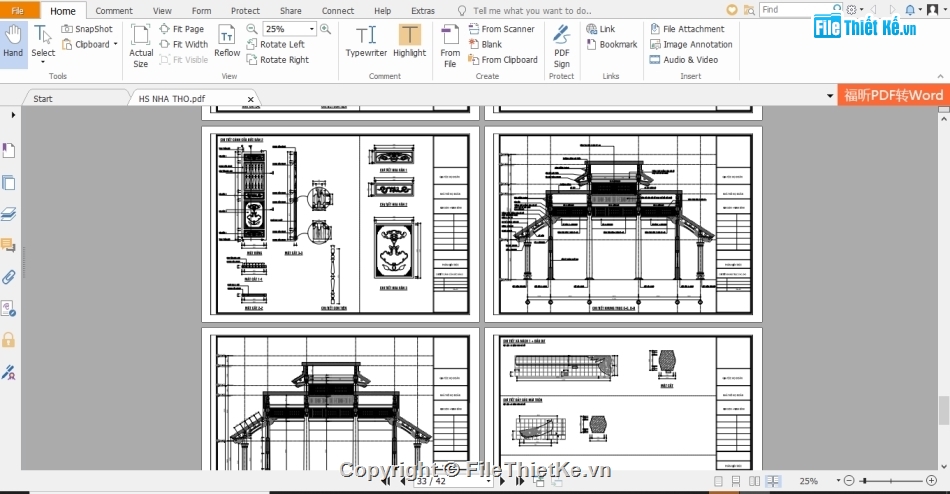Go to the previous page
This screenshot has height=494, width=950.
click(403, 481)
